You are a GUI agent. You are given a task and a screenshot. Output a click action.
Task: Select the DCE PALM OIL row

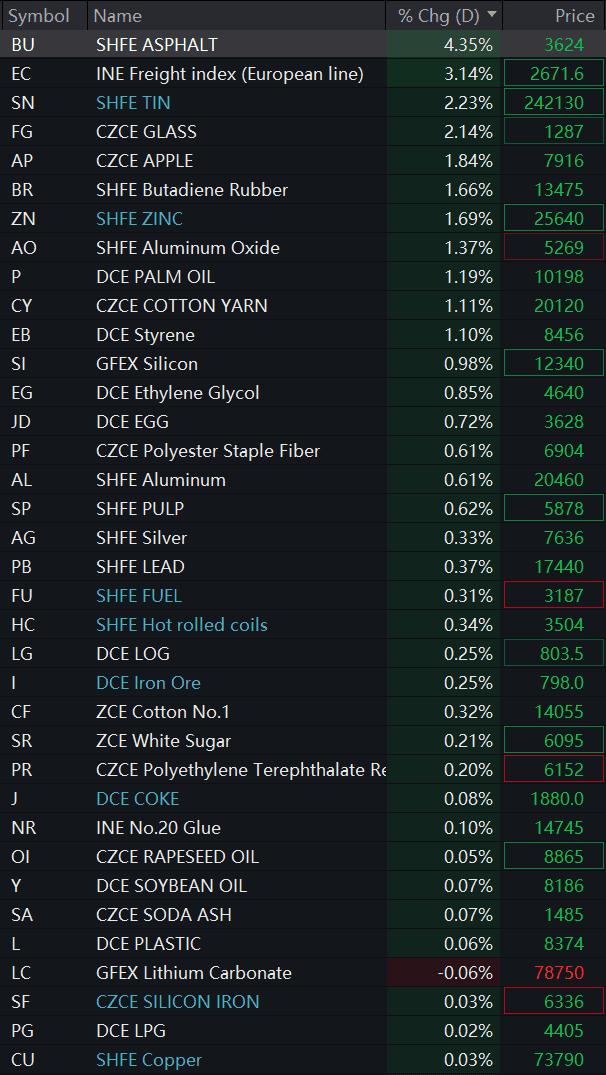303,277
